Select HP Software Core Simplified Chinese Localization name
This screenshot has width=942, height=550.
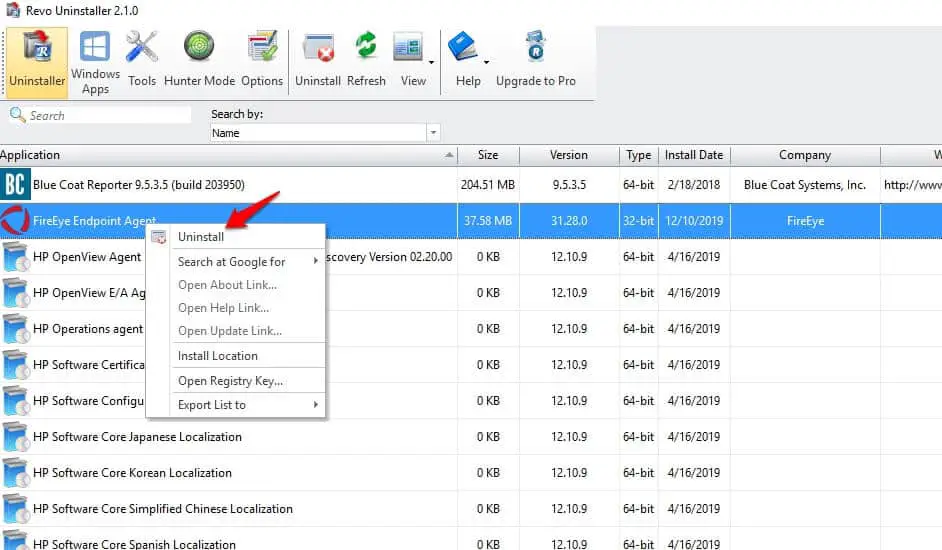pos(163,509)
